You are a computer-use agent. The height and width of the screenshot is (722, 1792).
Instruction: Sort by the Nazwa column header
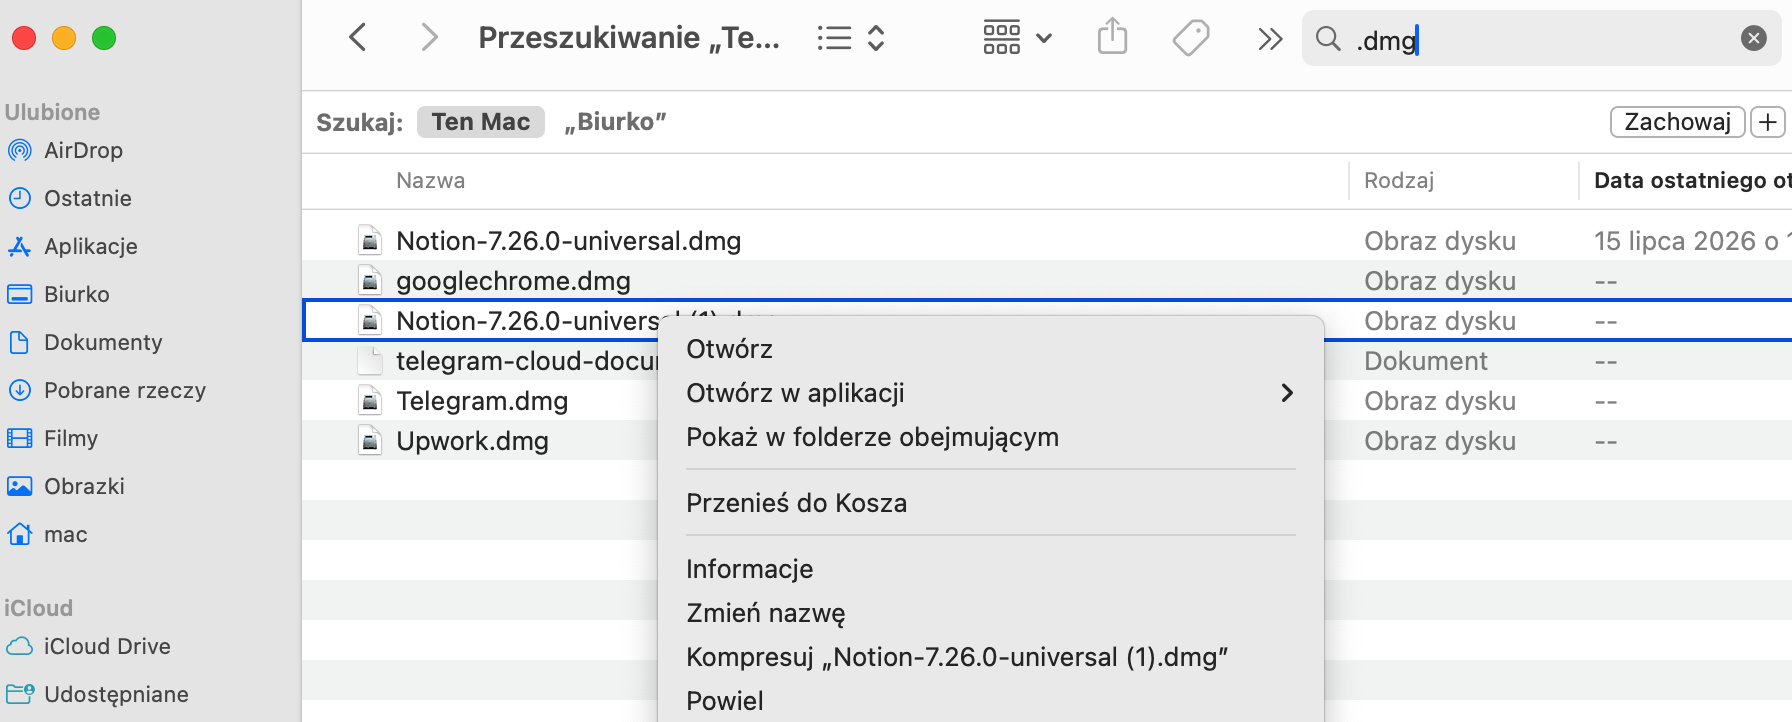pos(431,181)
